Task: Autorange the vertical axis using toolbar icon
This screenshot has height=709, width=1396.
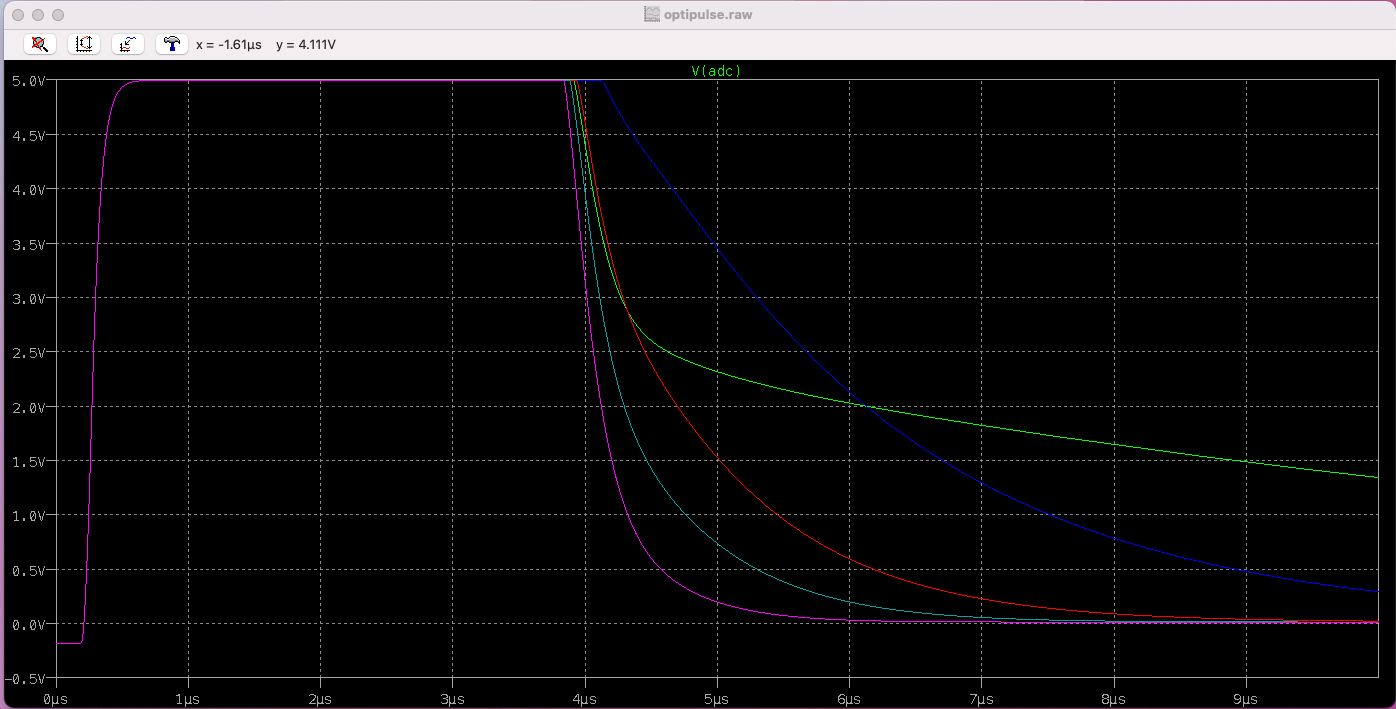Action: pyautogui.click(x=84, y=44)
